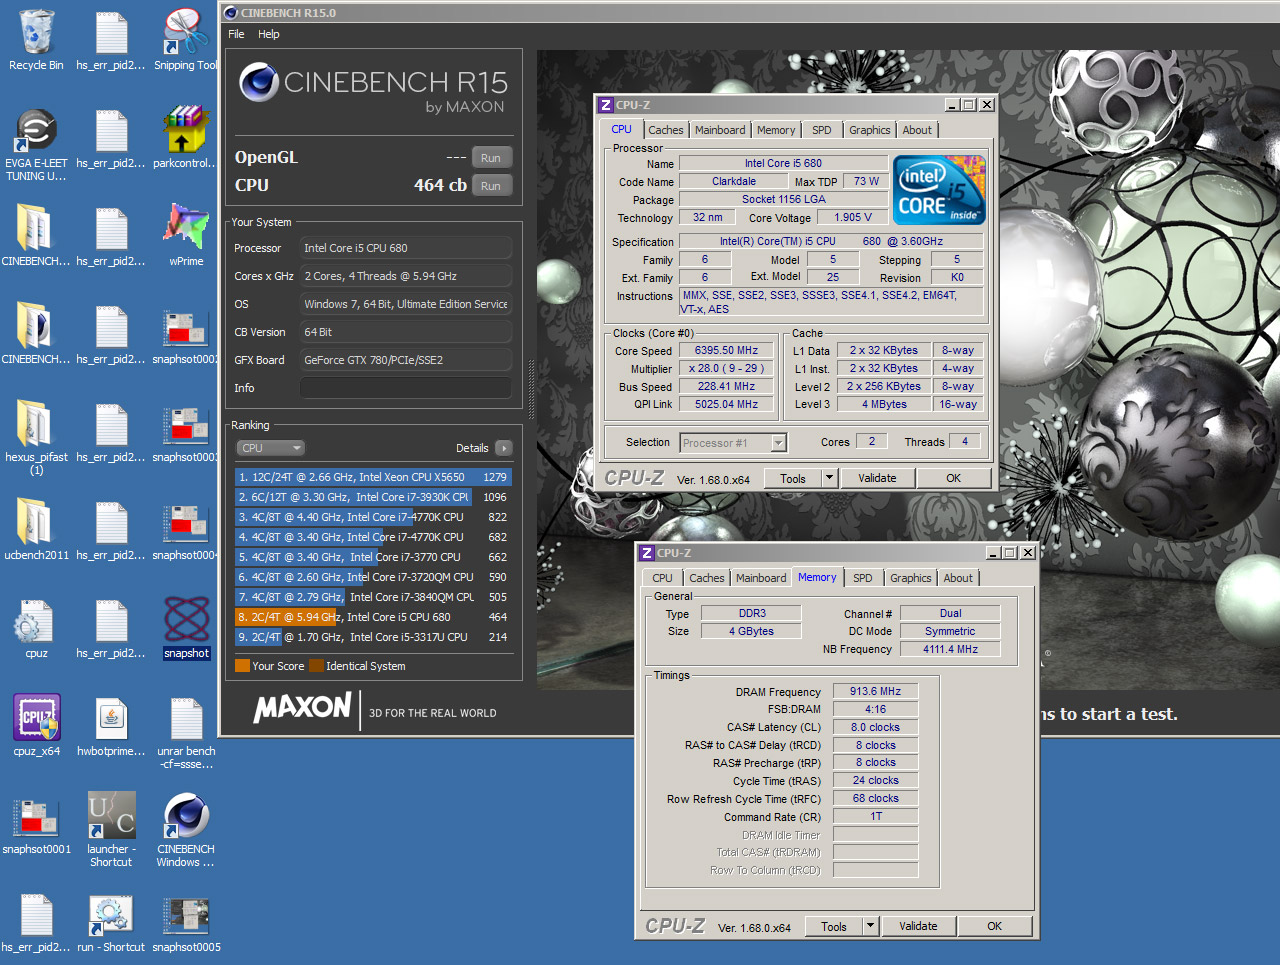Open the cpuz_x64 desktop icon
The image size is (1280, 965).
coord(36,718)
